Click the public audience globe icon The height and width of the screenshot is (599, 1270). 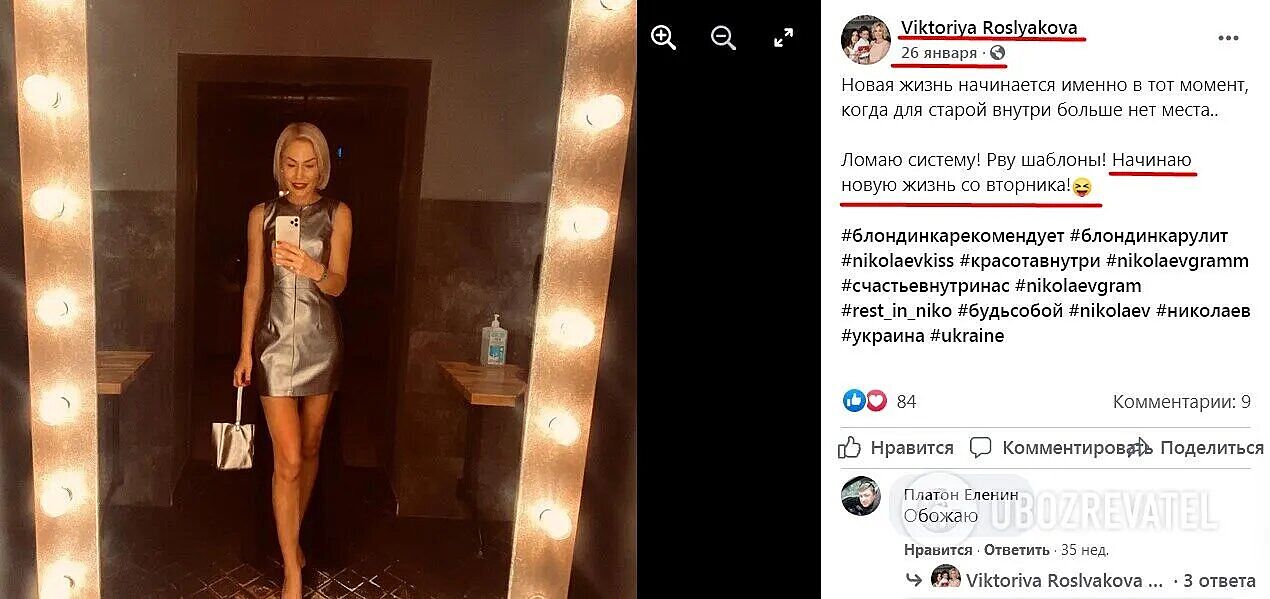click(997, 53)
